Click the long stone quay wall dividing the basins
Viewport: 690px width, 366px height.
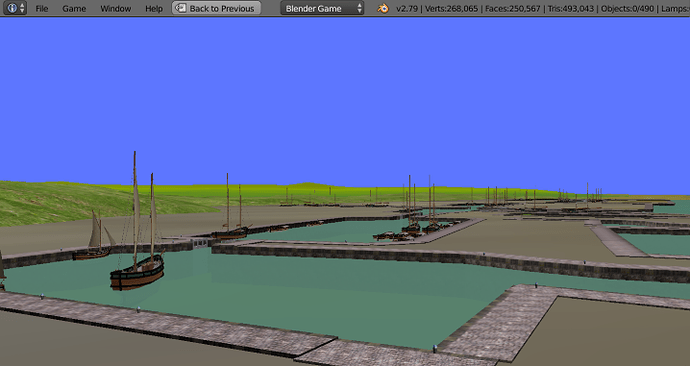click(449, 261)
